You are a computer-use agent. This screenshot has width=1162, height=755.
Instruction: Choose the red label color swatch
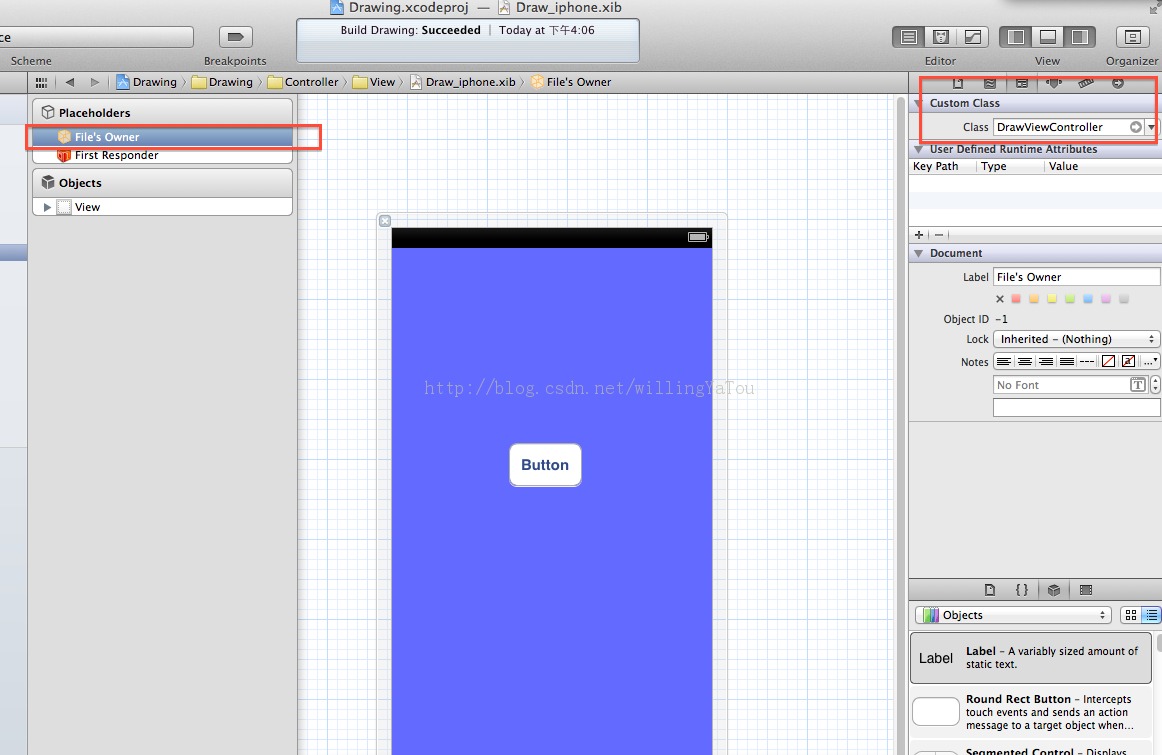click(1016, 299)
